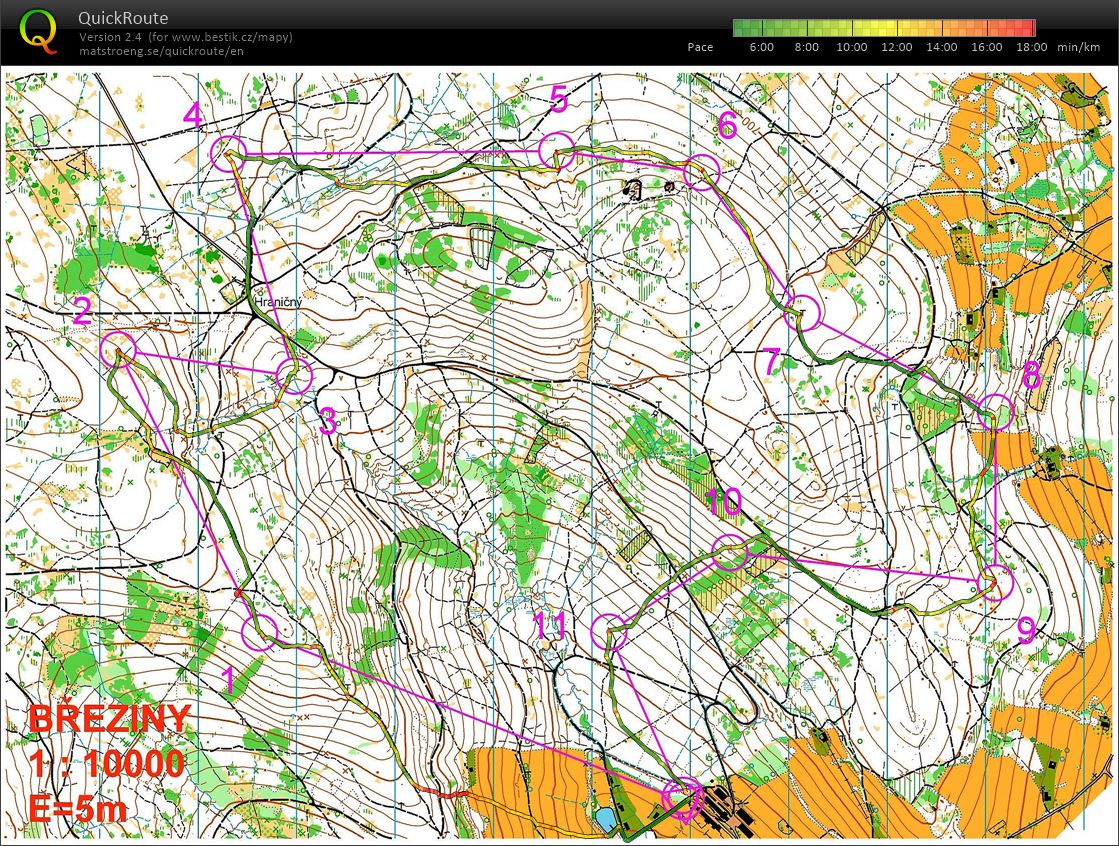Select the circle for control 1
1119x846 pixels.
tap(260, 633)
